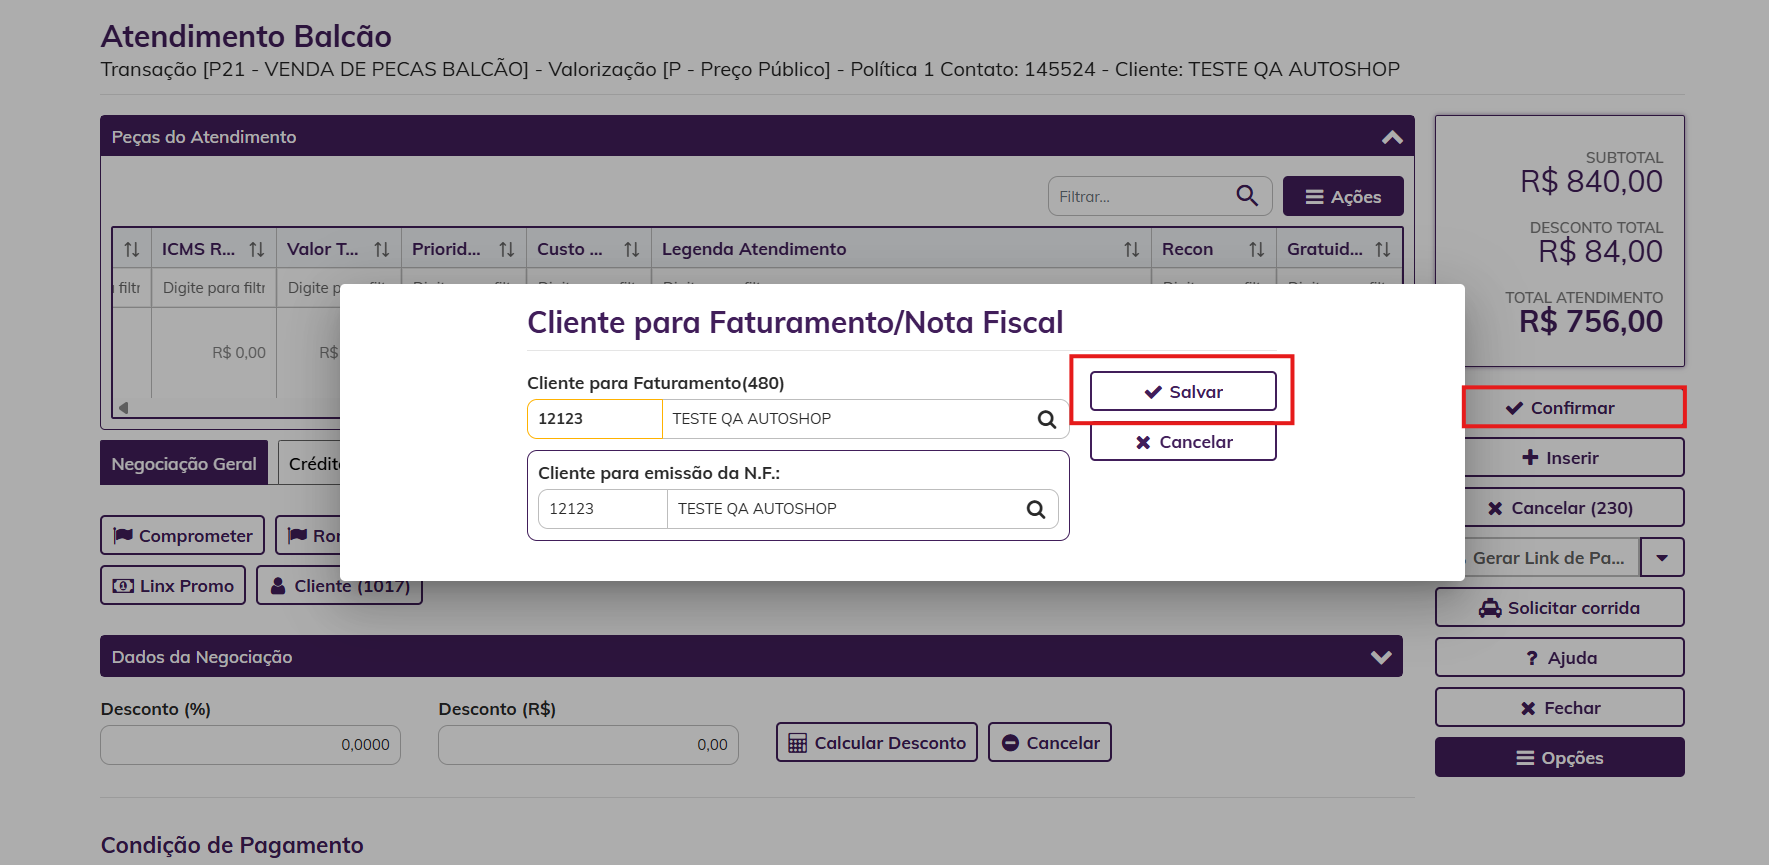Screen dimensions: 1769x865
Task: Click Gerar Link de Pa... button
Action: pos(1550,557)
